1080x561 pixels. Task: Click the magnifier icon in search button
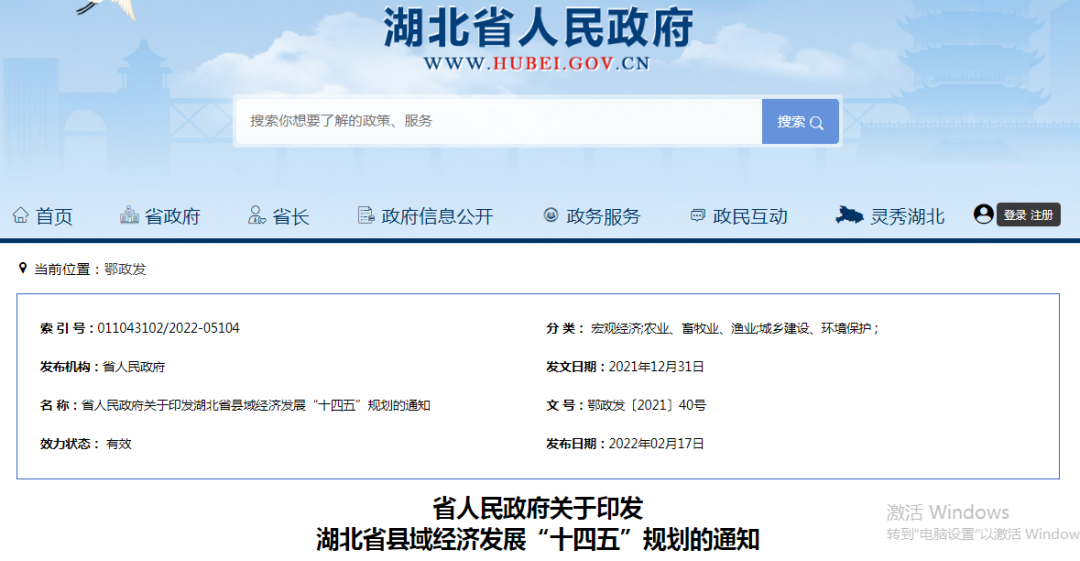(816, 123)
